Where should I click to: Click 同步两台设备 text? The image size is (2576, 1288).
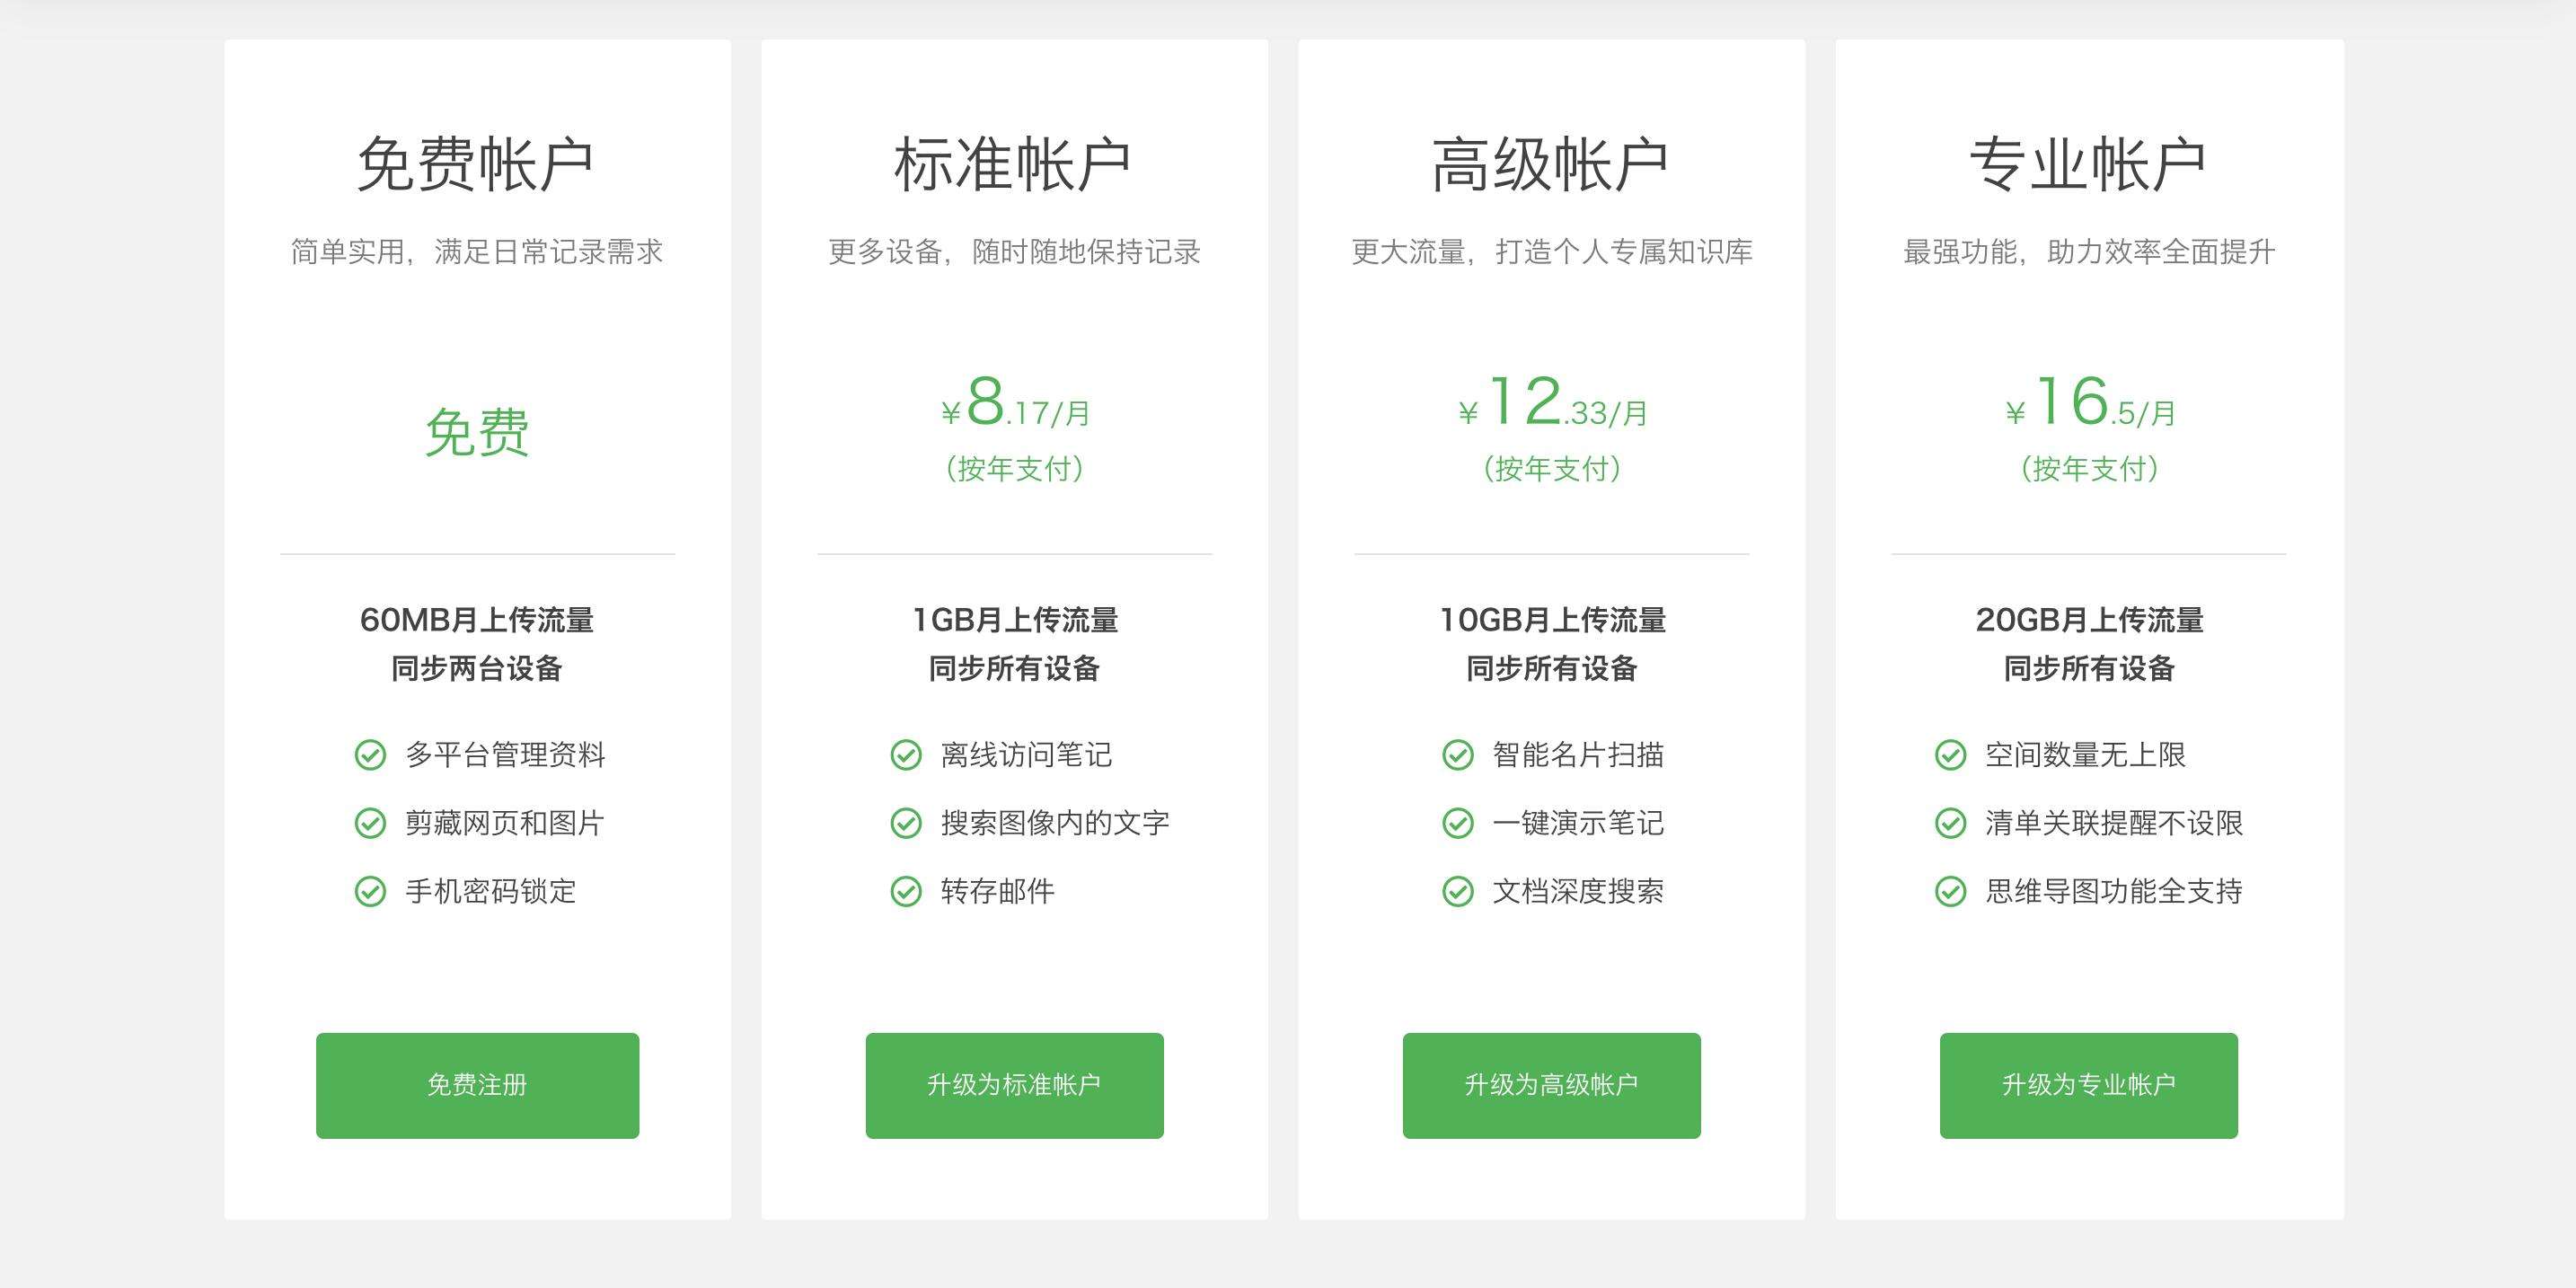pyautogui.click(x=477, y=668)
